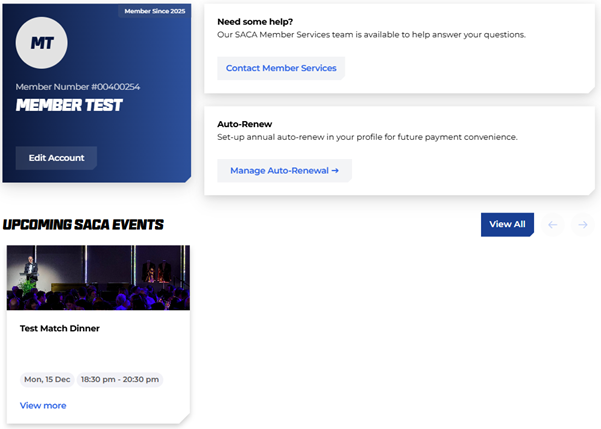Open Manage Auto-Renewal settings
601x429 pixels.
[x=284, y=171]
